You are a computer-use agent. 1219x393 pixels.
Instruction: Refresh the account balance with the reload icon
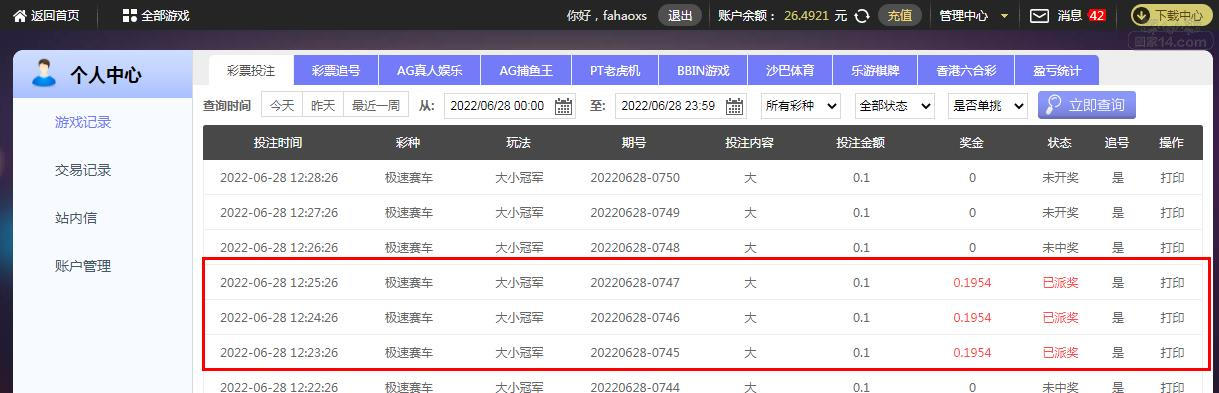tap(862, 16)
